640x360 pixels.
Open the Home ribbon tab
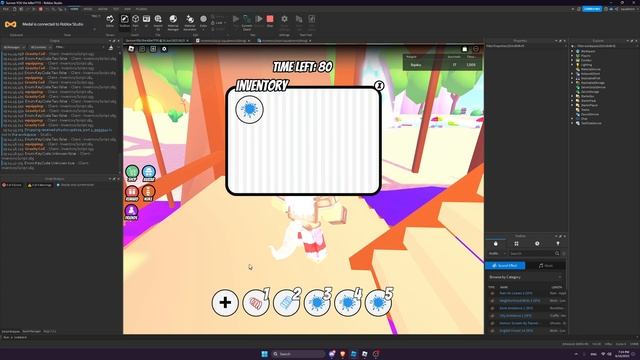point(74,9)
